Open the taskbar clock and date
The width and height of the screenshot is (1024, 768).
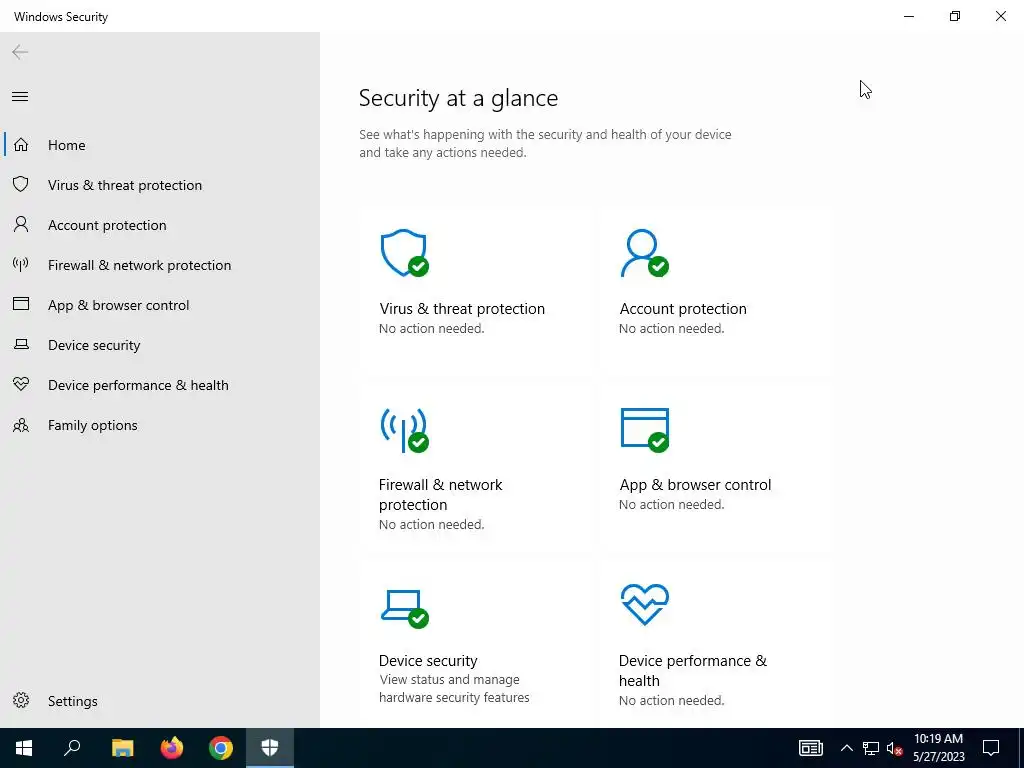pyautogui.click(x=938, y=748)
